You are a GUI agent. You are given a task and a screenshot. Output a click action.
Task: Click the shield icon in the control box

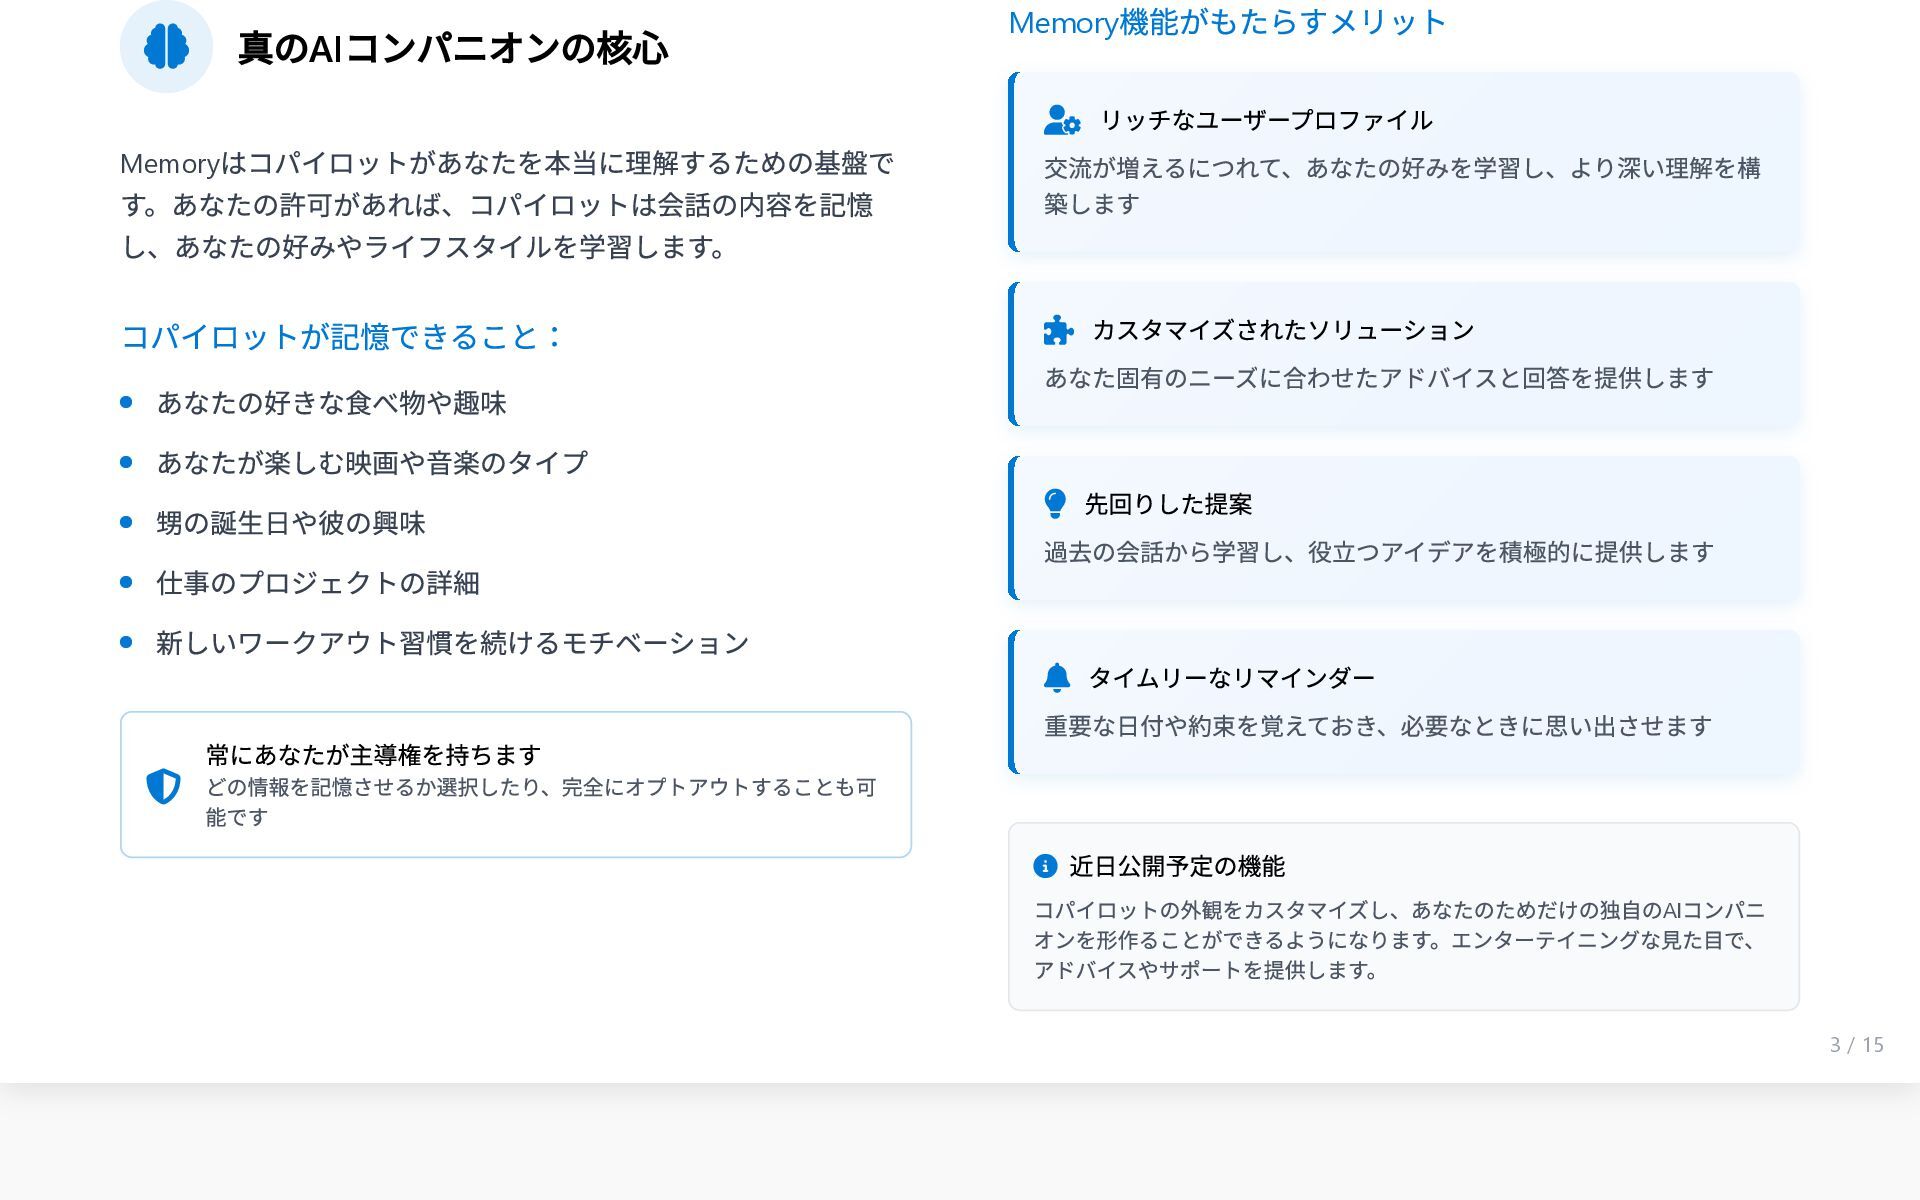(x=164, y=786)
